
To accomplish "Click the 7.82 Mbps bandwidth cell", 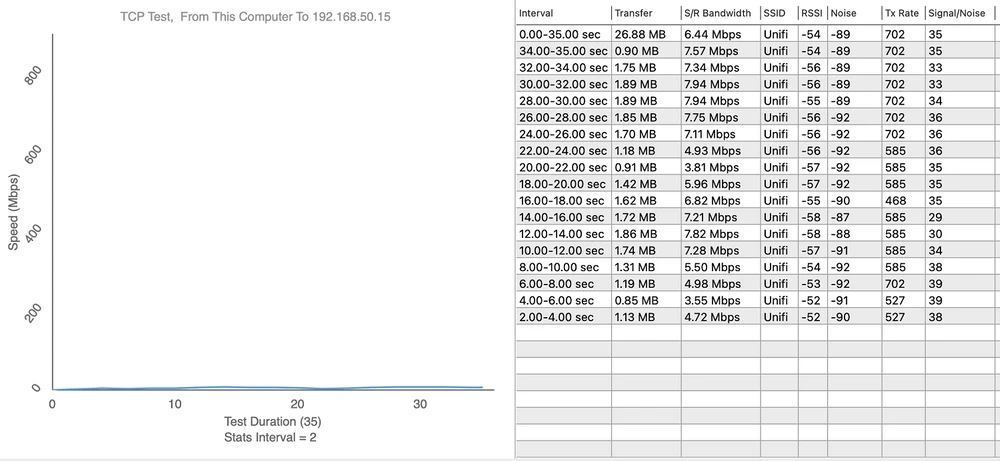I will tap(713, 234).
